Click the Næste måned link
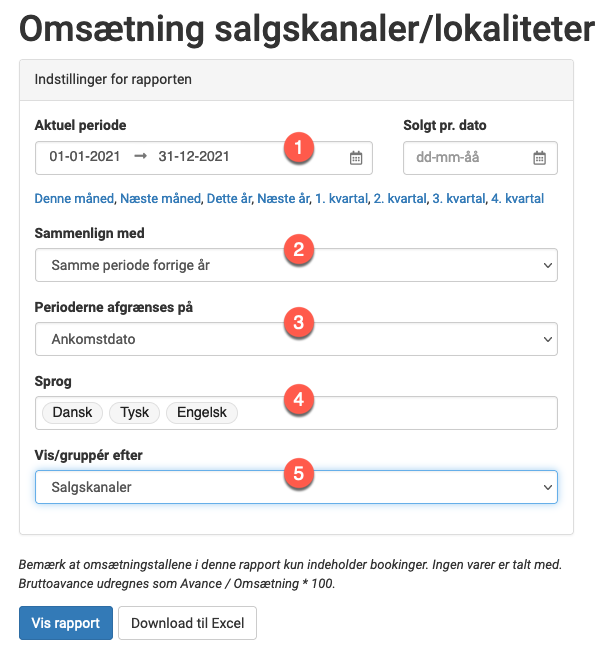The width and height of the screenshot is (609, 646). click(160, 199)
